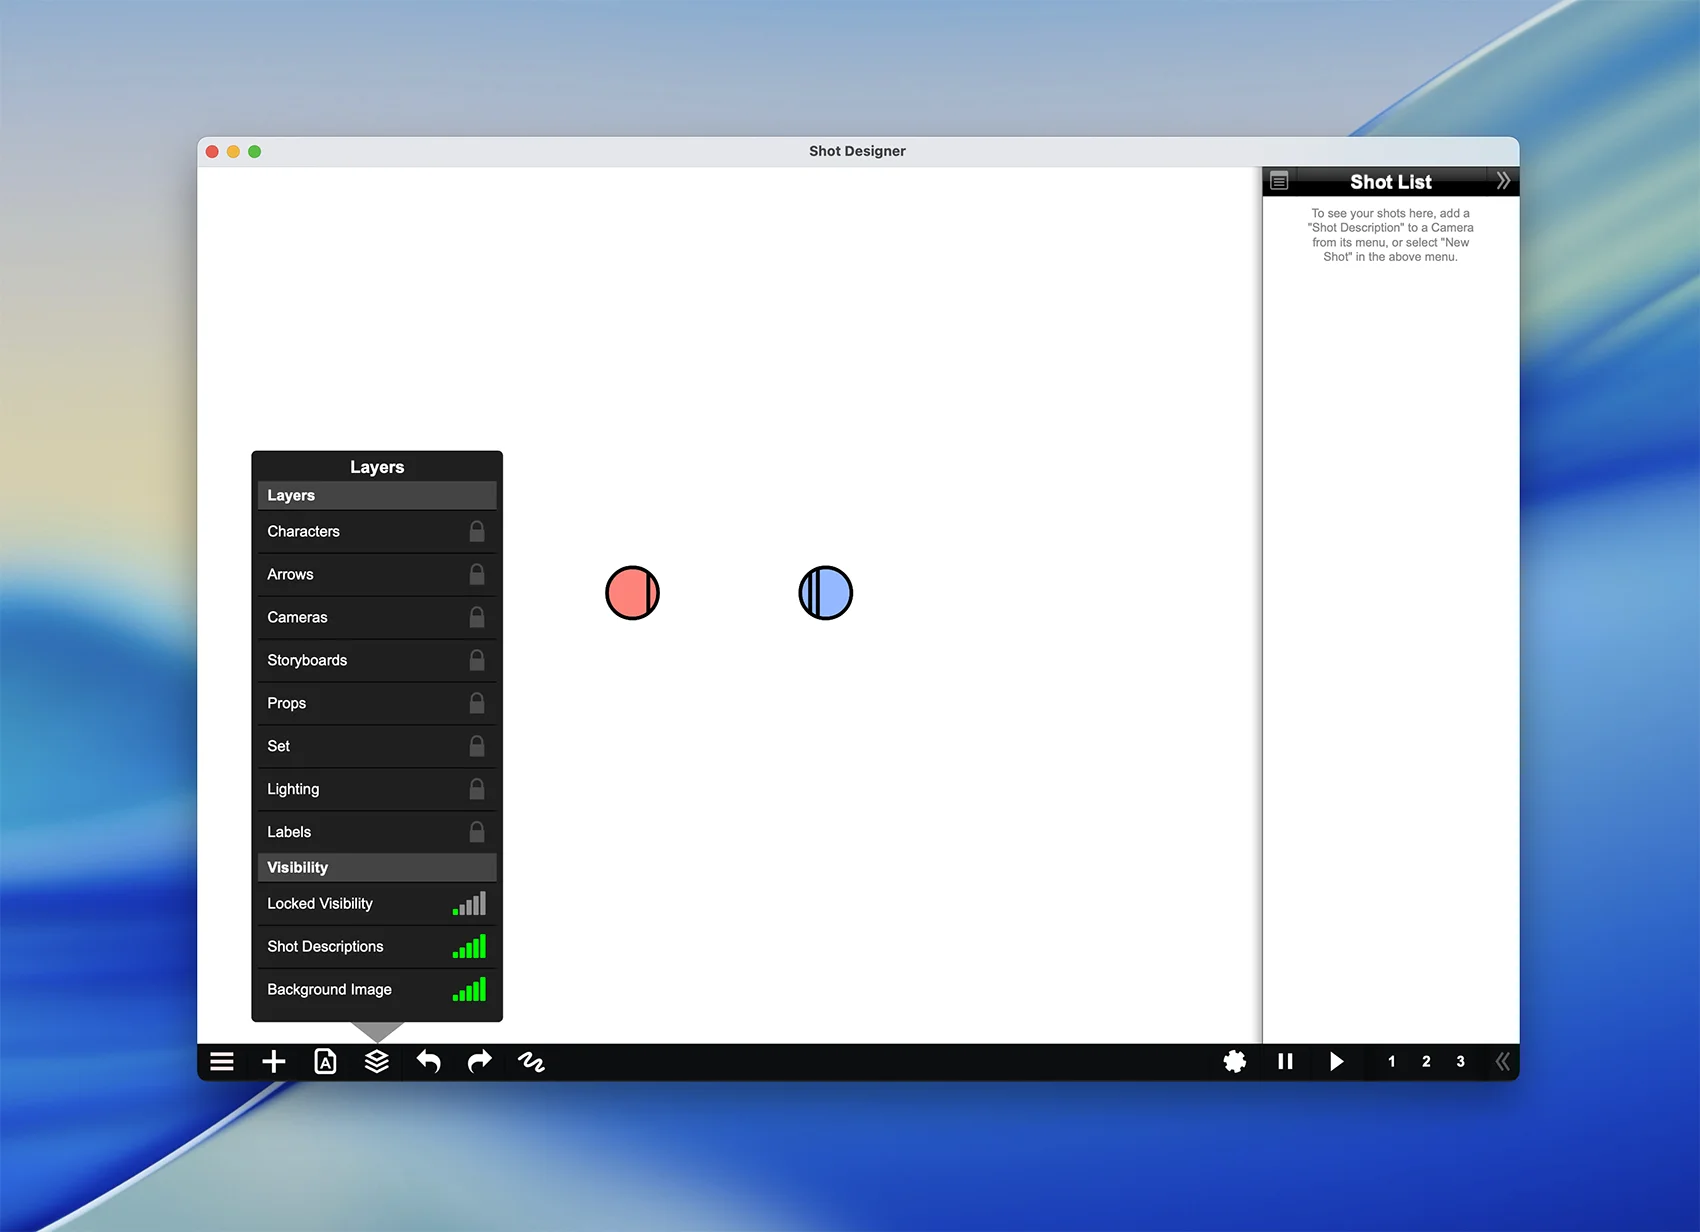Open the hamburger main menu
Image resolution: width=1700 pixels, height=1232 pixels.
[222, 1062]
